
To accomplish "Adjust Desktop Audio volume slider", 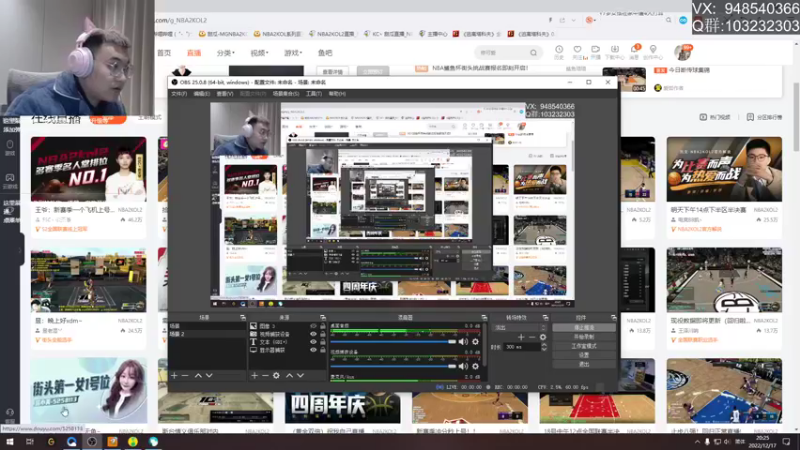I will (x=393, y=341).
